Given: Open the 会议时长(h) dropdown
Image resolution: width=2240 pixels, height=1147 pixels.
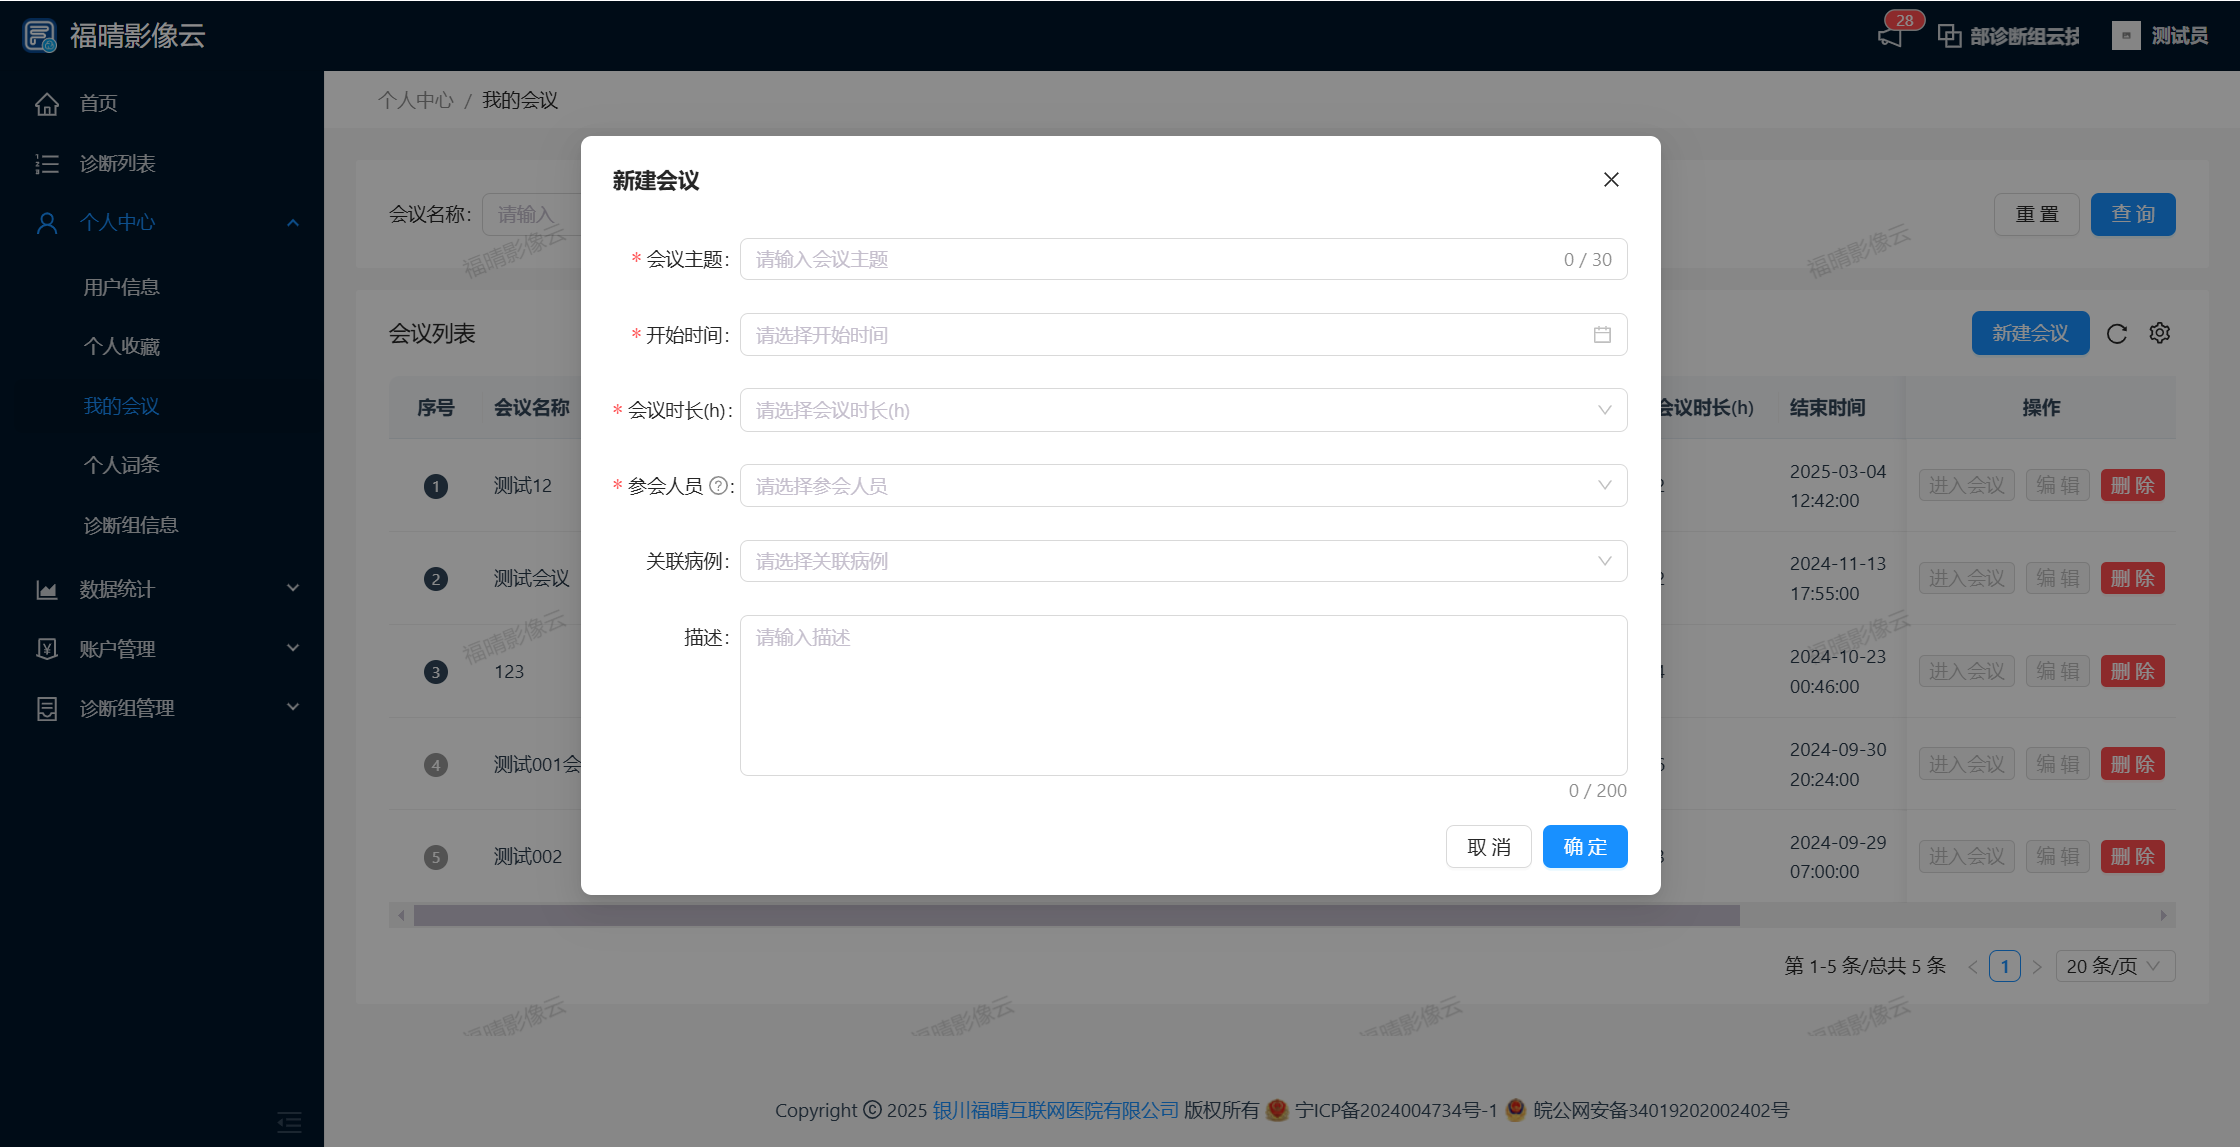Looking at the screenshot, I should click(x=1183, y=410).
